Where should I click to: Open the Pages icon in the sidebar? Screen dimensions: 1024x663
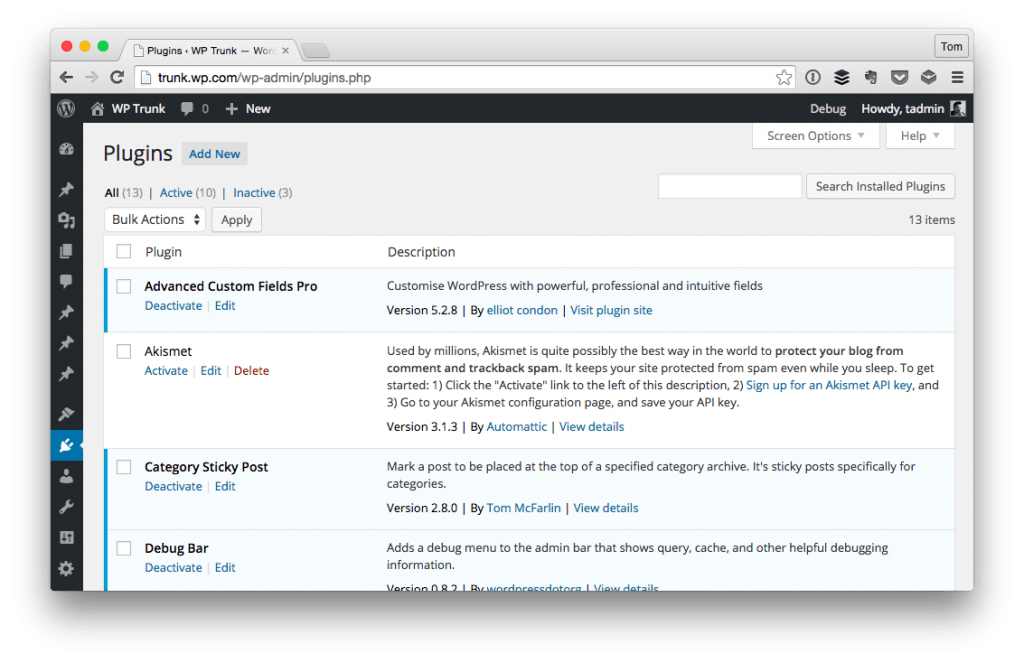(67, 251)
